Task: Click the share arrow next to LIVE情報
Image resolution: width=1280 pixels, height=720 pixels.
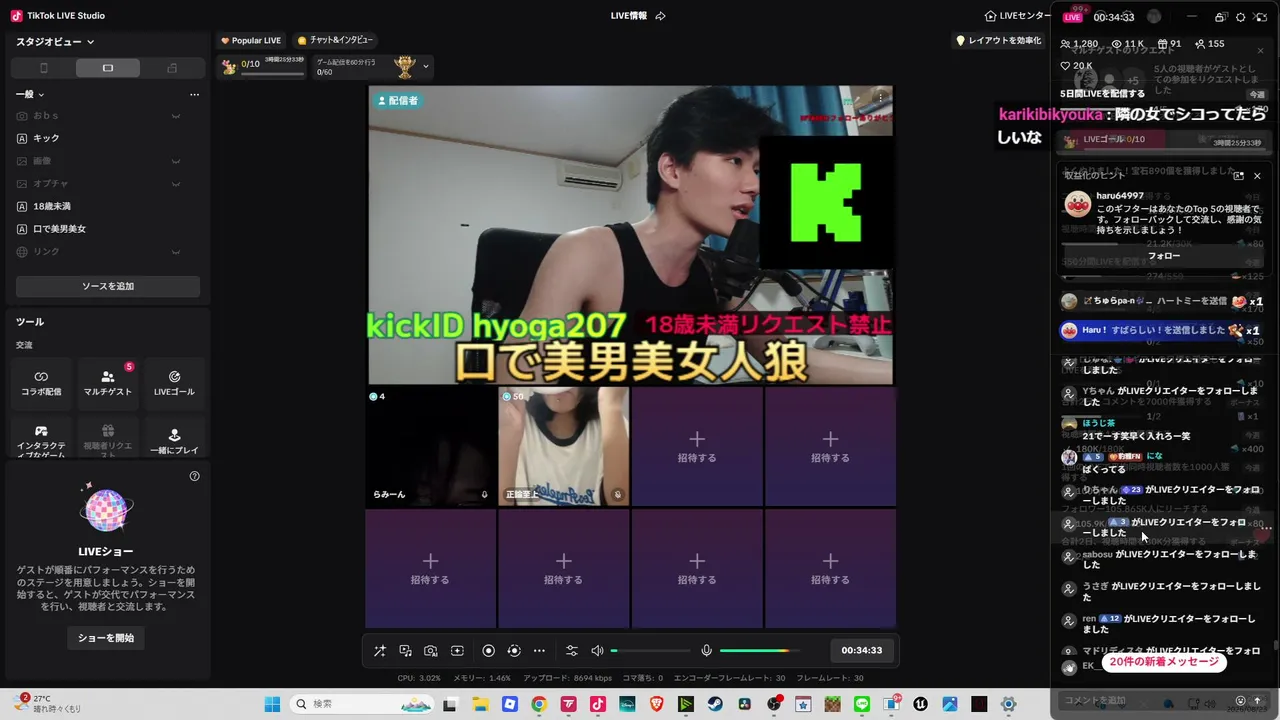Action: tap(661, 16)
